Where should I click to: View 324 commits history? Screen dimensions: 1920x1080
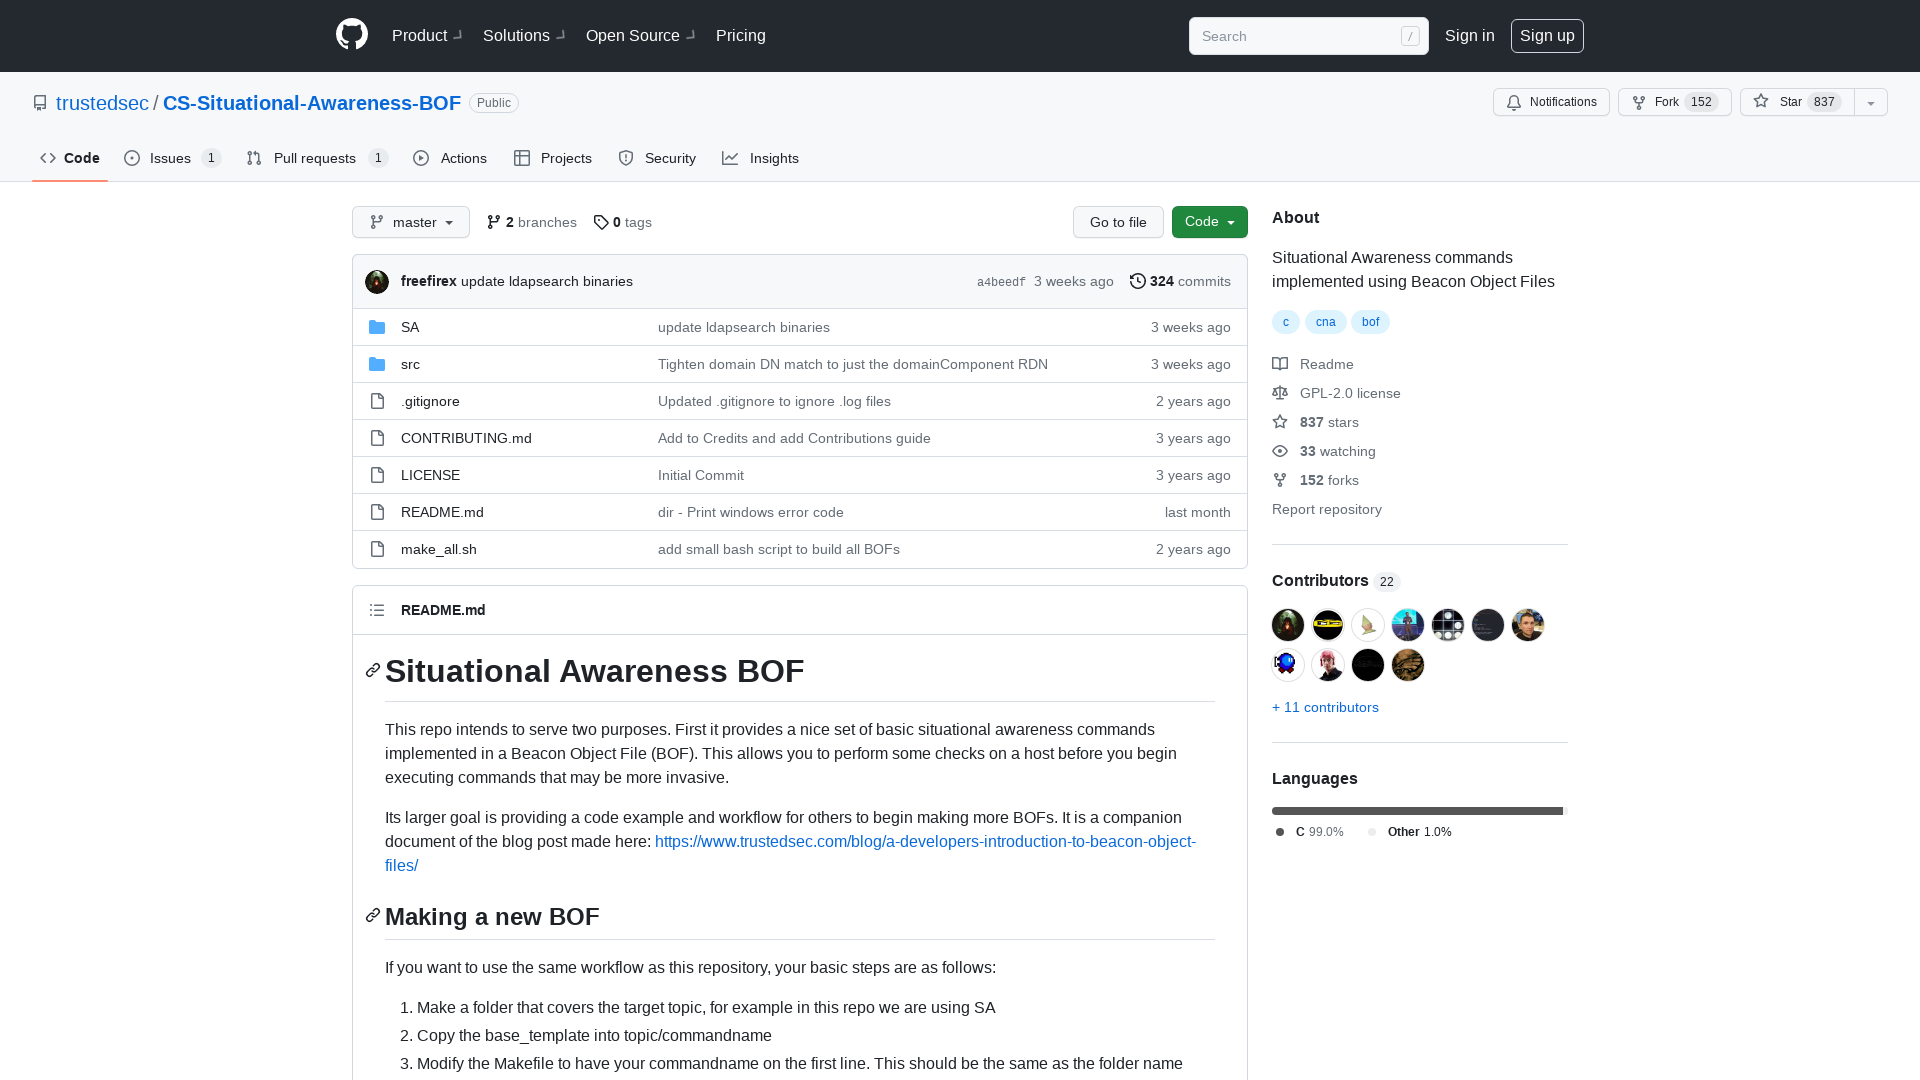[1180, 281]
